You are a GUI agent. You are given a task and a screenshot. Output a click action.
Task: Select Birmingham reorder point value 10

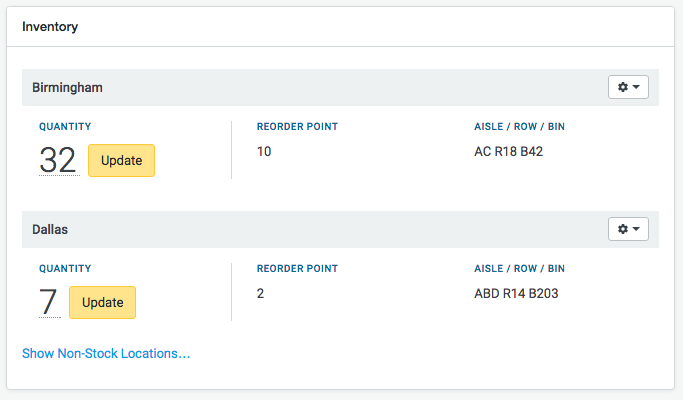(x=264, y=152)
